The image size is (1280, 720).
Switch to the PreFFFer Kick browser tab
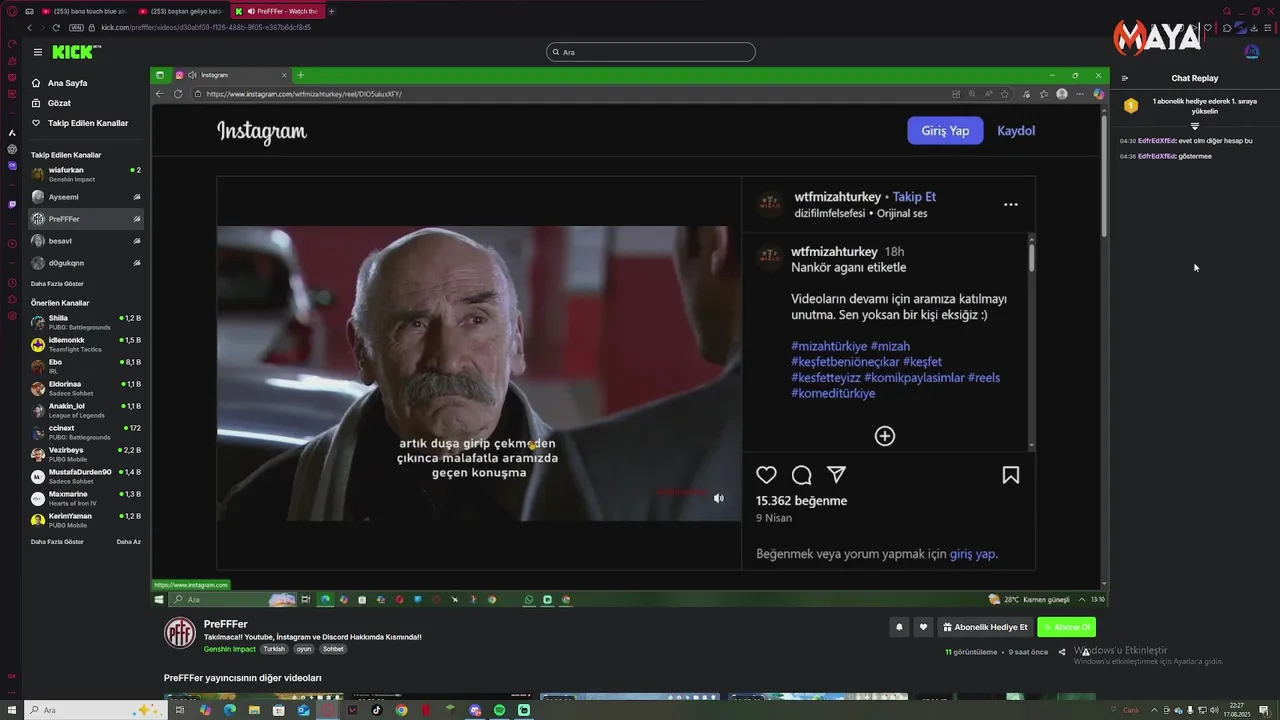click(279, 11)
